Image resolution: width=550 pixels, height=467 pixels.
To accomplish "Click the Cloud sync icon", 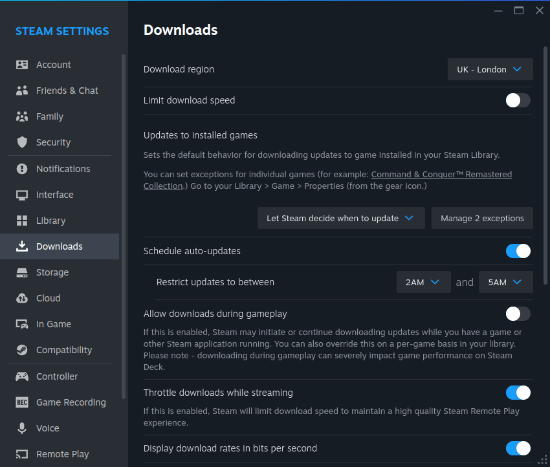I will coord(22,298).
